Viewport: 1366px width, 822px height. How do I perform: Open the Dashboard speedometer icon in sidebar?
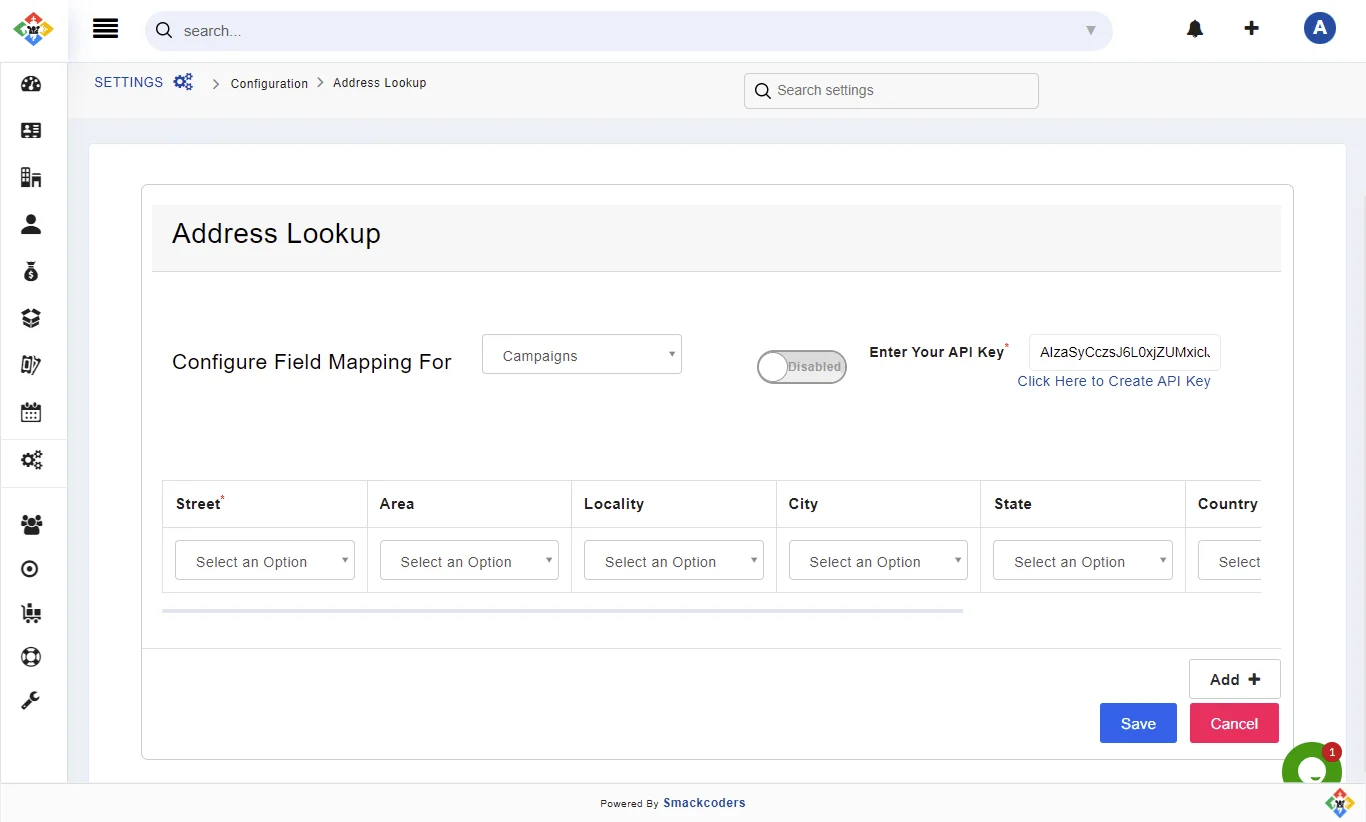pos(30,84)
